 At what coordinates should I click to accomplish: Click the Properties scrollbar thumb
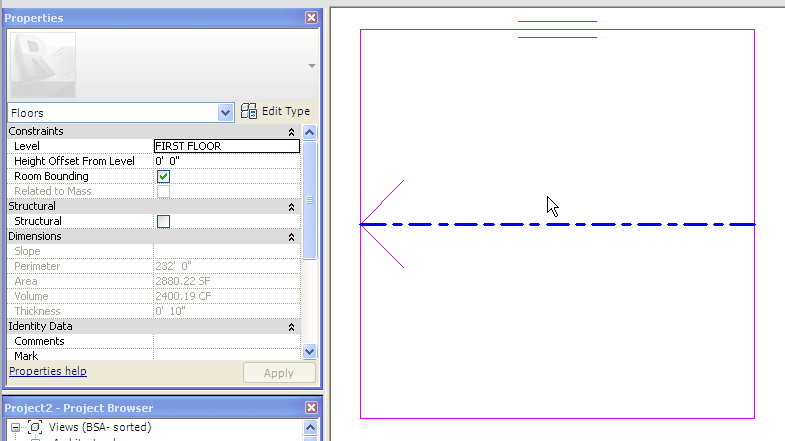309,200
